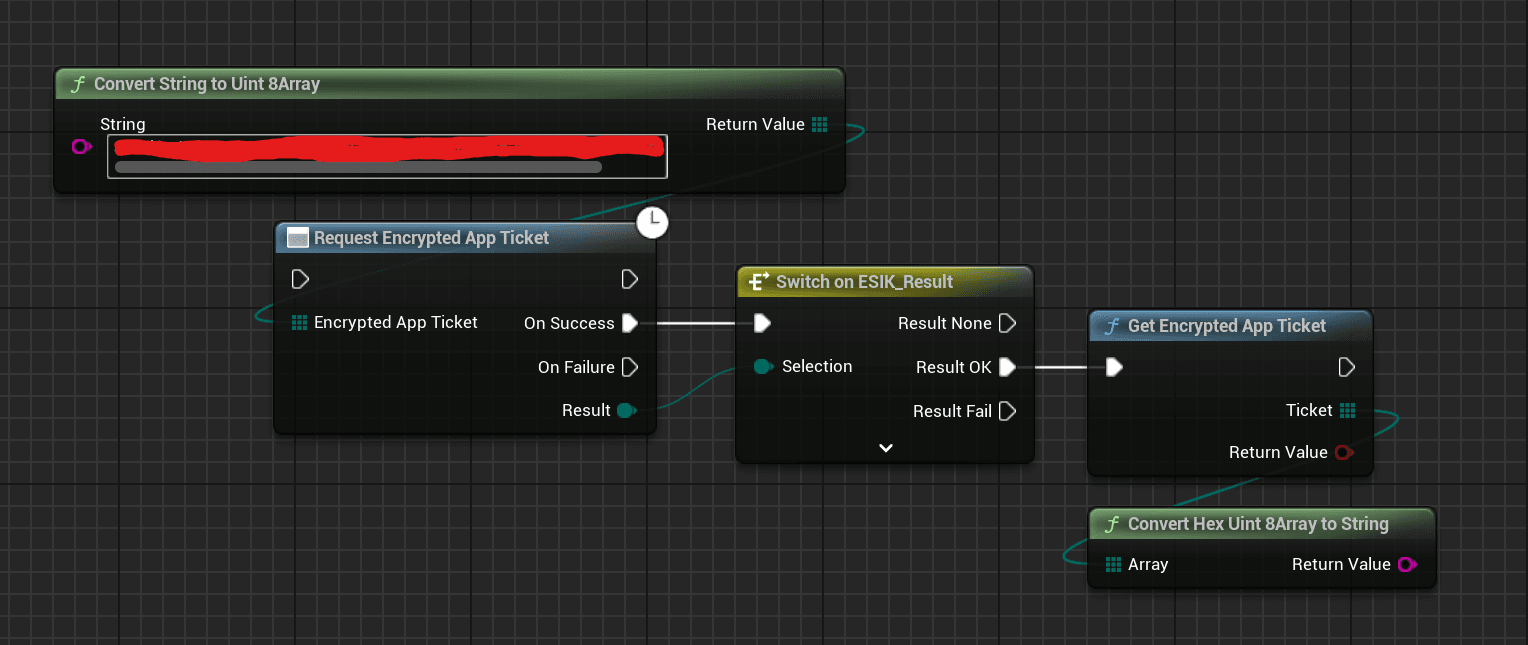The width and height of the screenshot is (1528, 645).
Task: Expand hidden pins chevron on Switch on ESIK_Result
Action: tap(884, 447)
